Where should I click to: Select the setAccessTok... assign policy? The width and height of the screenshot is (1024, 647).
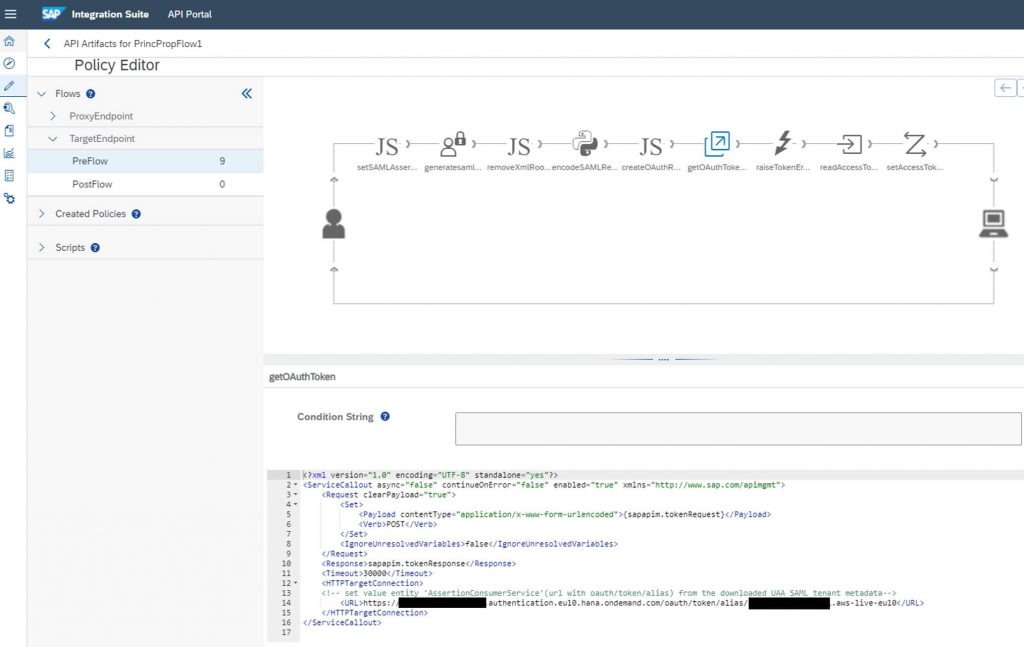914,144
